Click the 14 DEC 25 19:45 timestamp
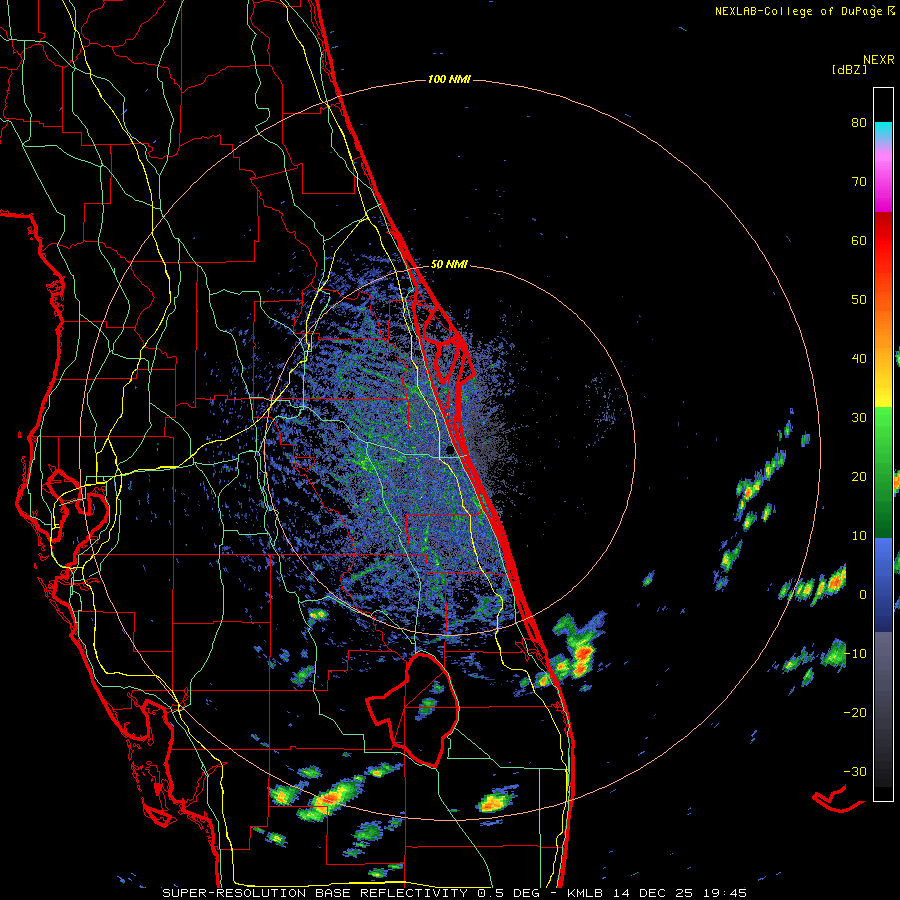This screenshot has width=900, height=900. [x=682, y=893]
